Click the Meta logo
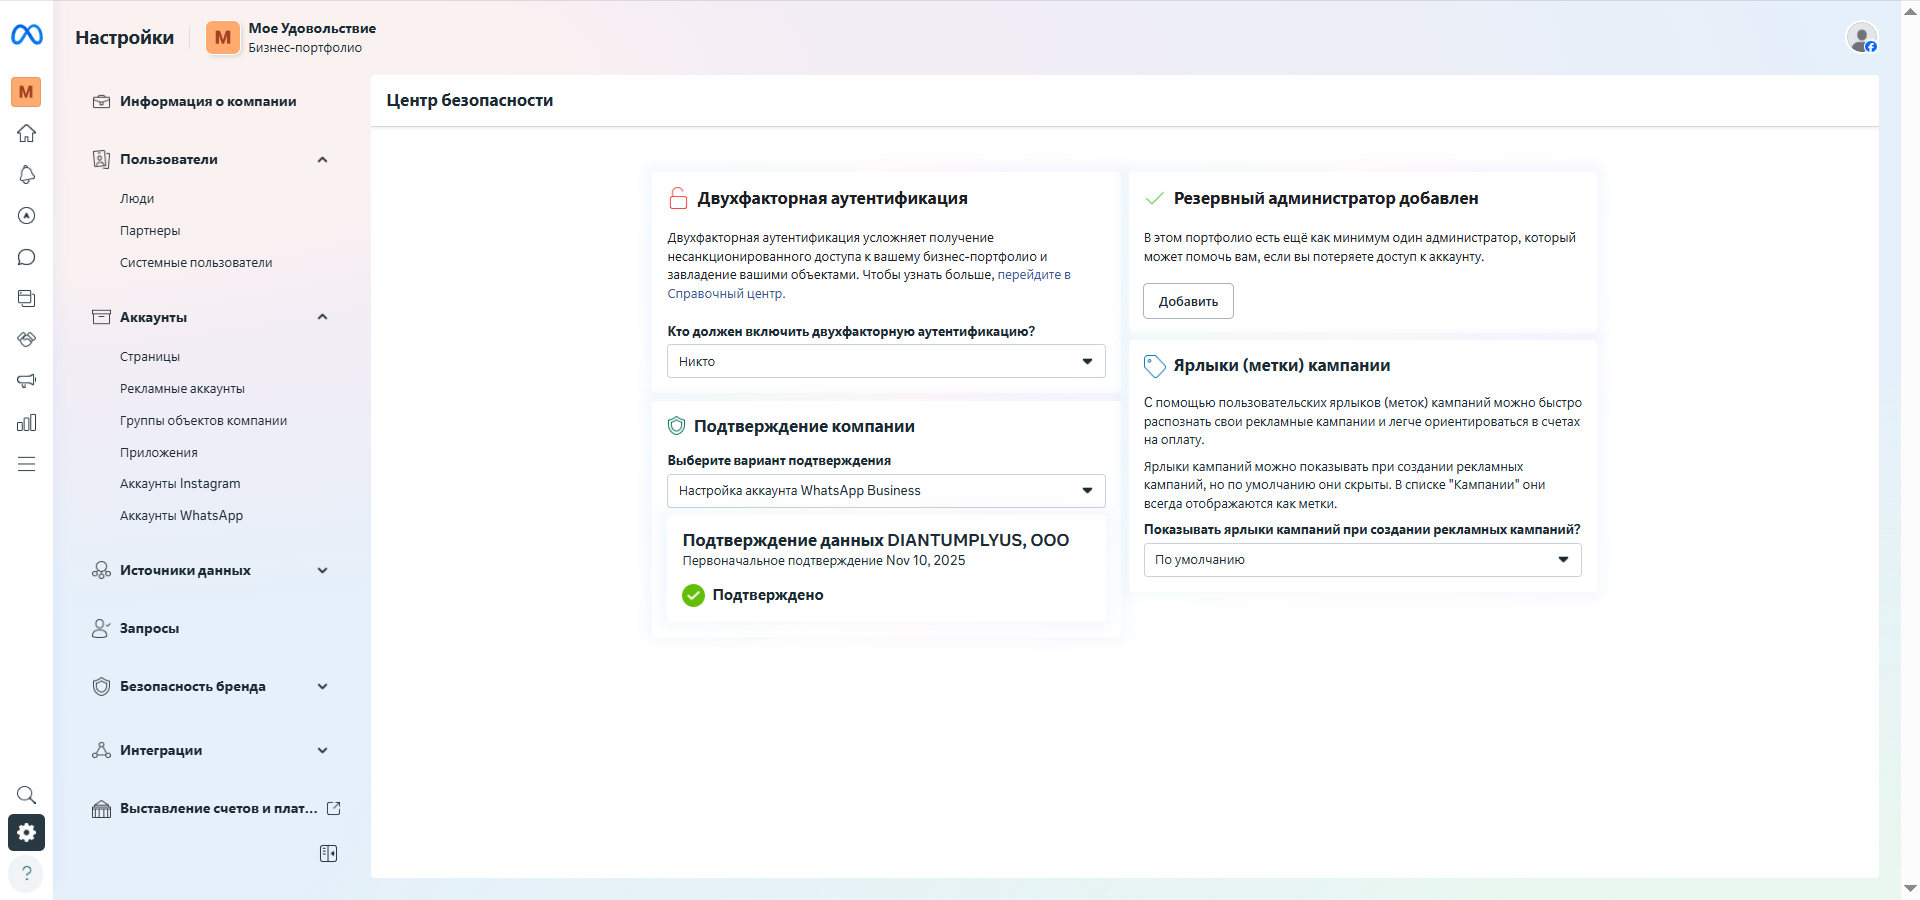The width and height of the screenshot is (1920, 900). 27,36
